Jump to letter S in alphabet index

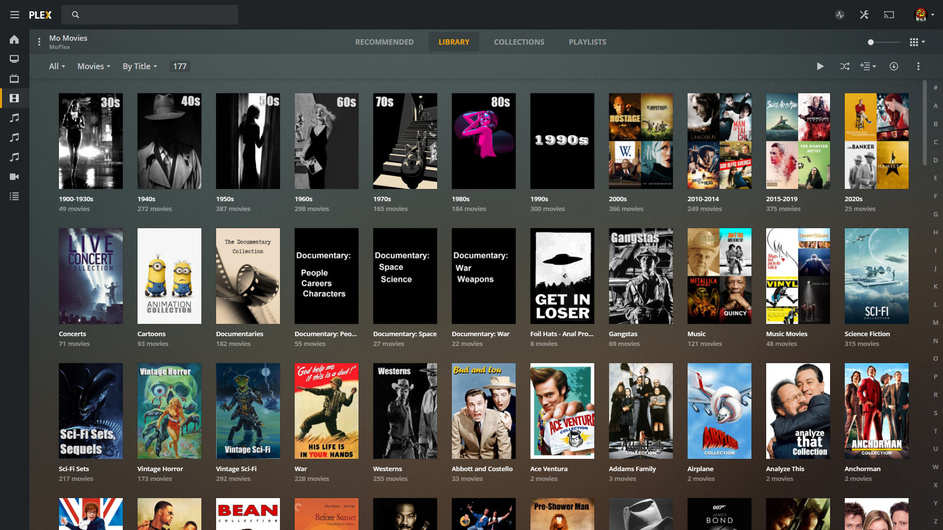[935, 413]
